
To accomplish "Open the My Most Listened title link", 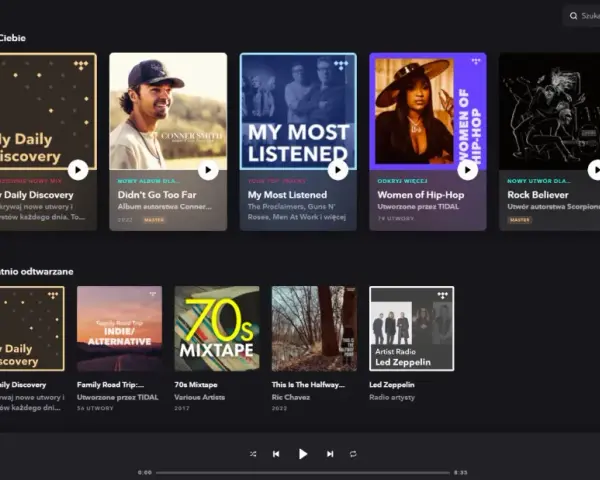I will [x=287, y=195].
